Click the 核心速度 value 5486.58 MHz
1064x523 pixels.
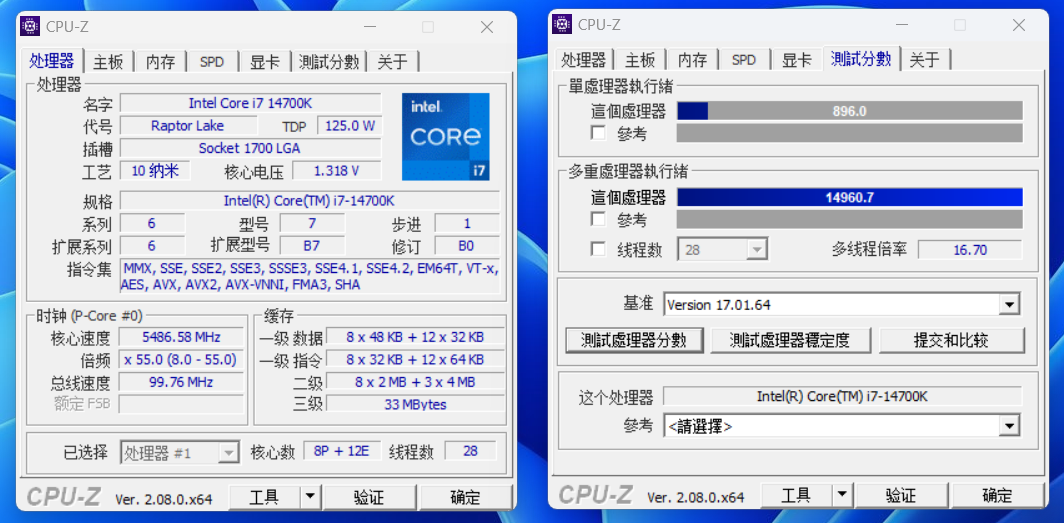(181, 336)
